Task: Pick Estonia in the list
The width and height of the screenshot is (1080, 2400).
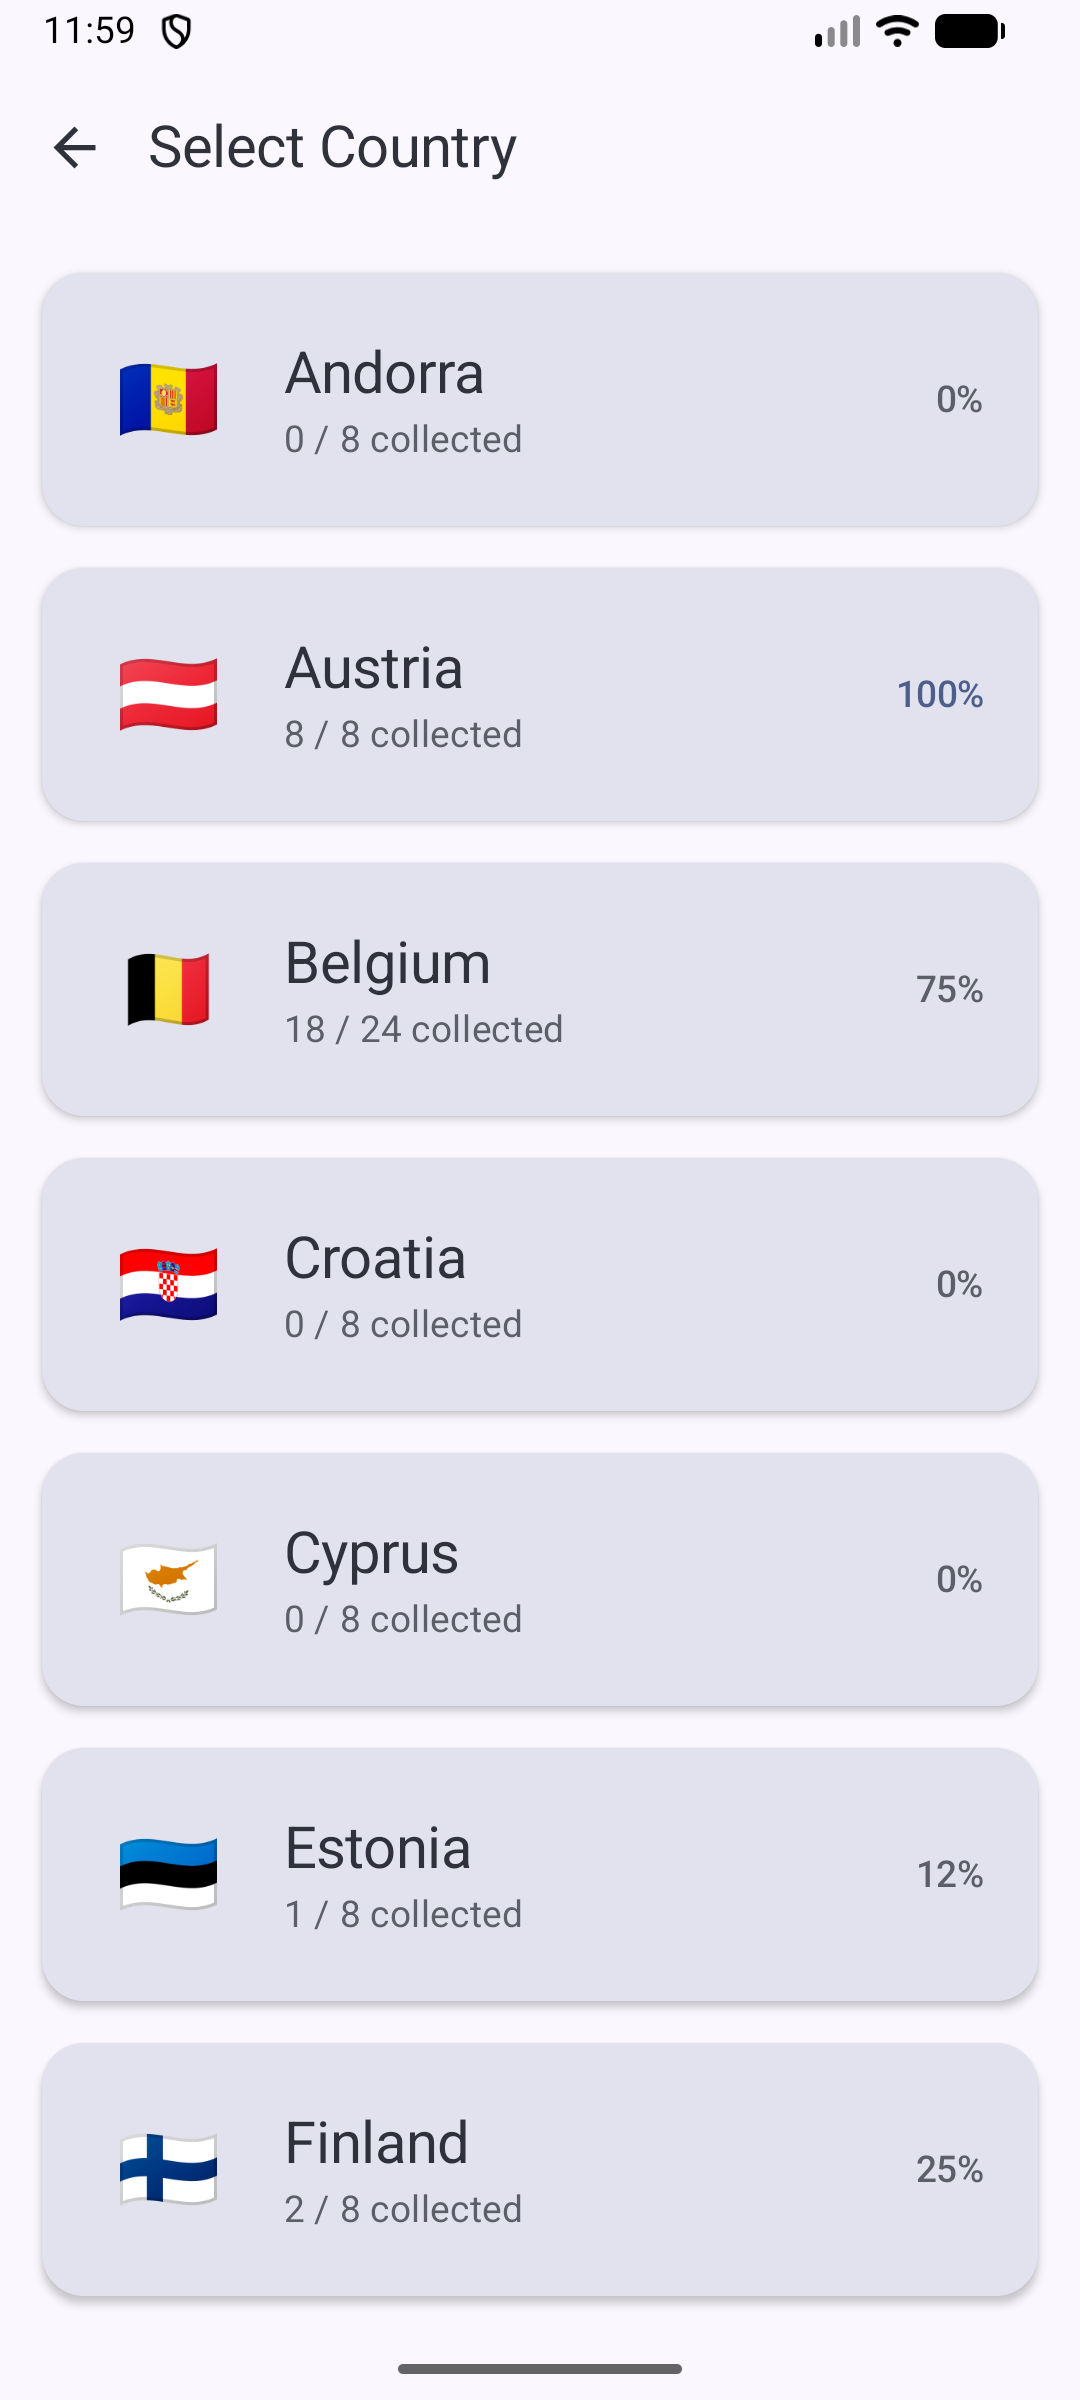Action: pyautogui.click(x=378, y=1848)
